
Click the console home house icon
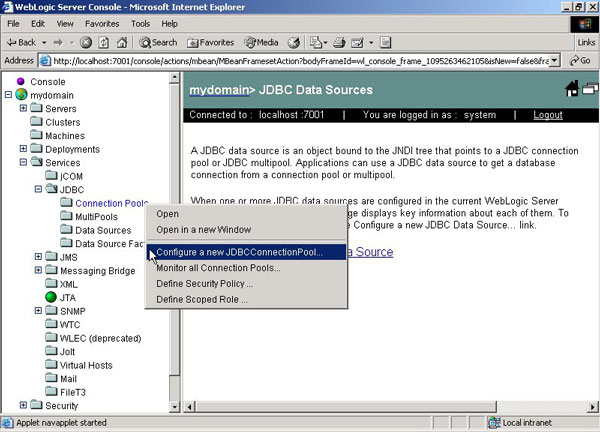pos(572,89)
